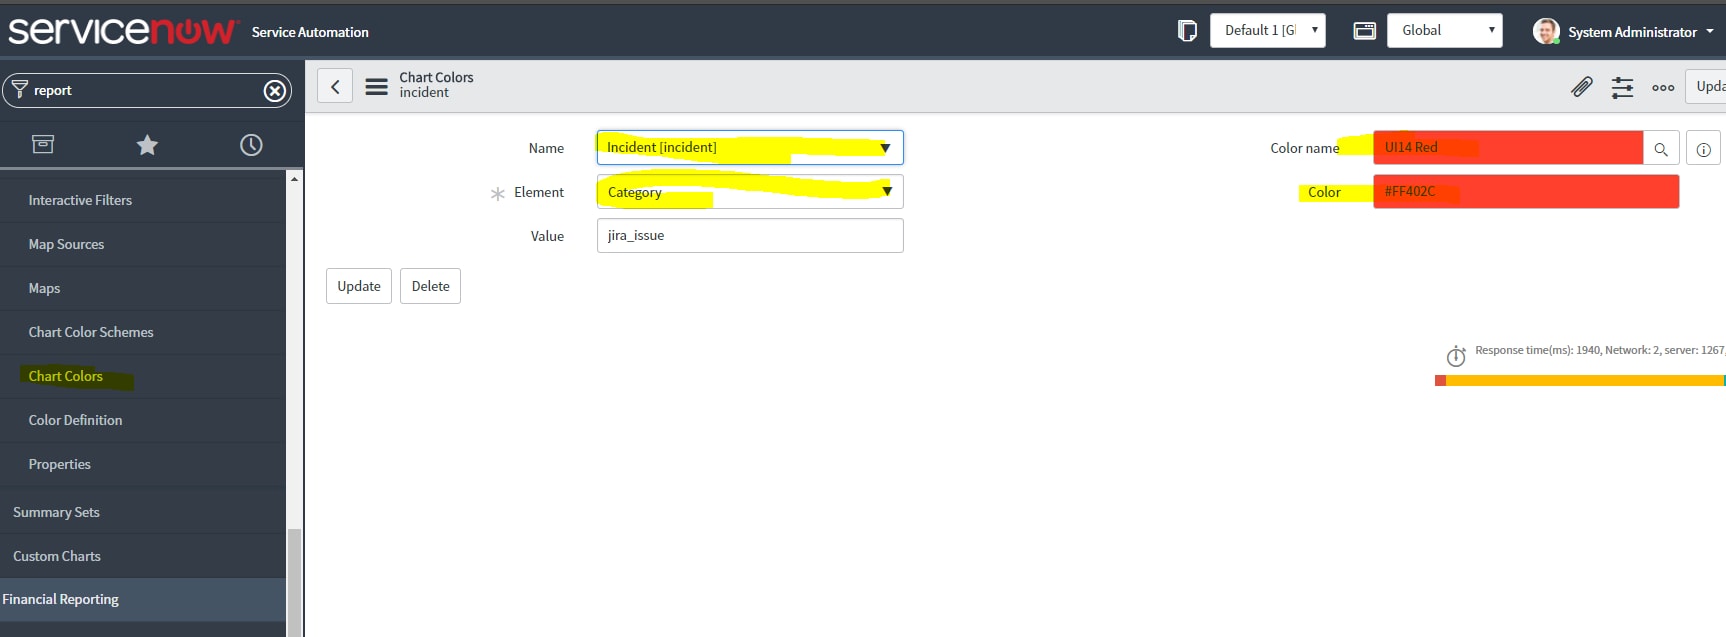Click the System Administrator avatar

pyautogui.click(x=1546, y=31)
